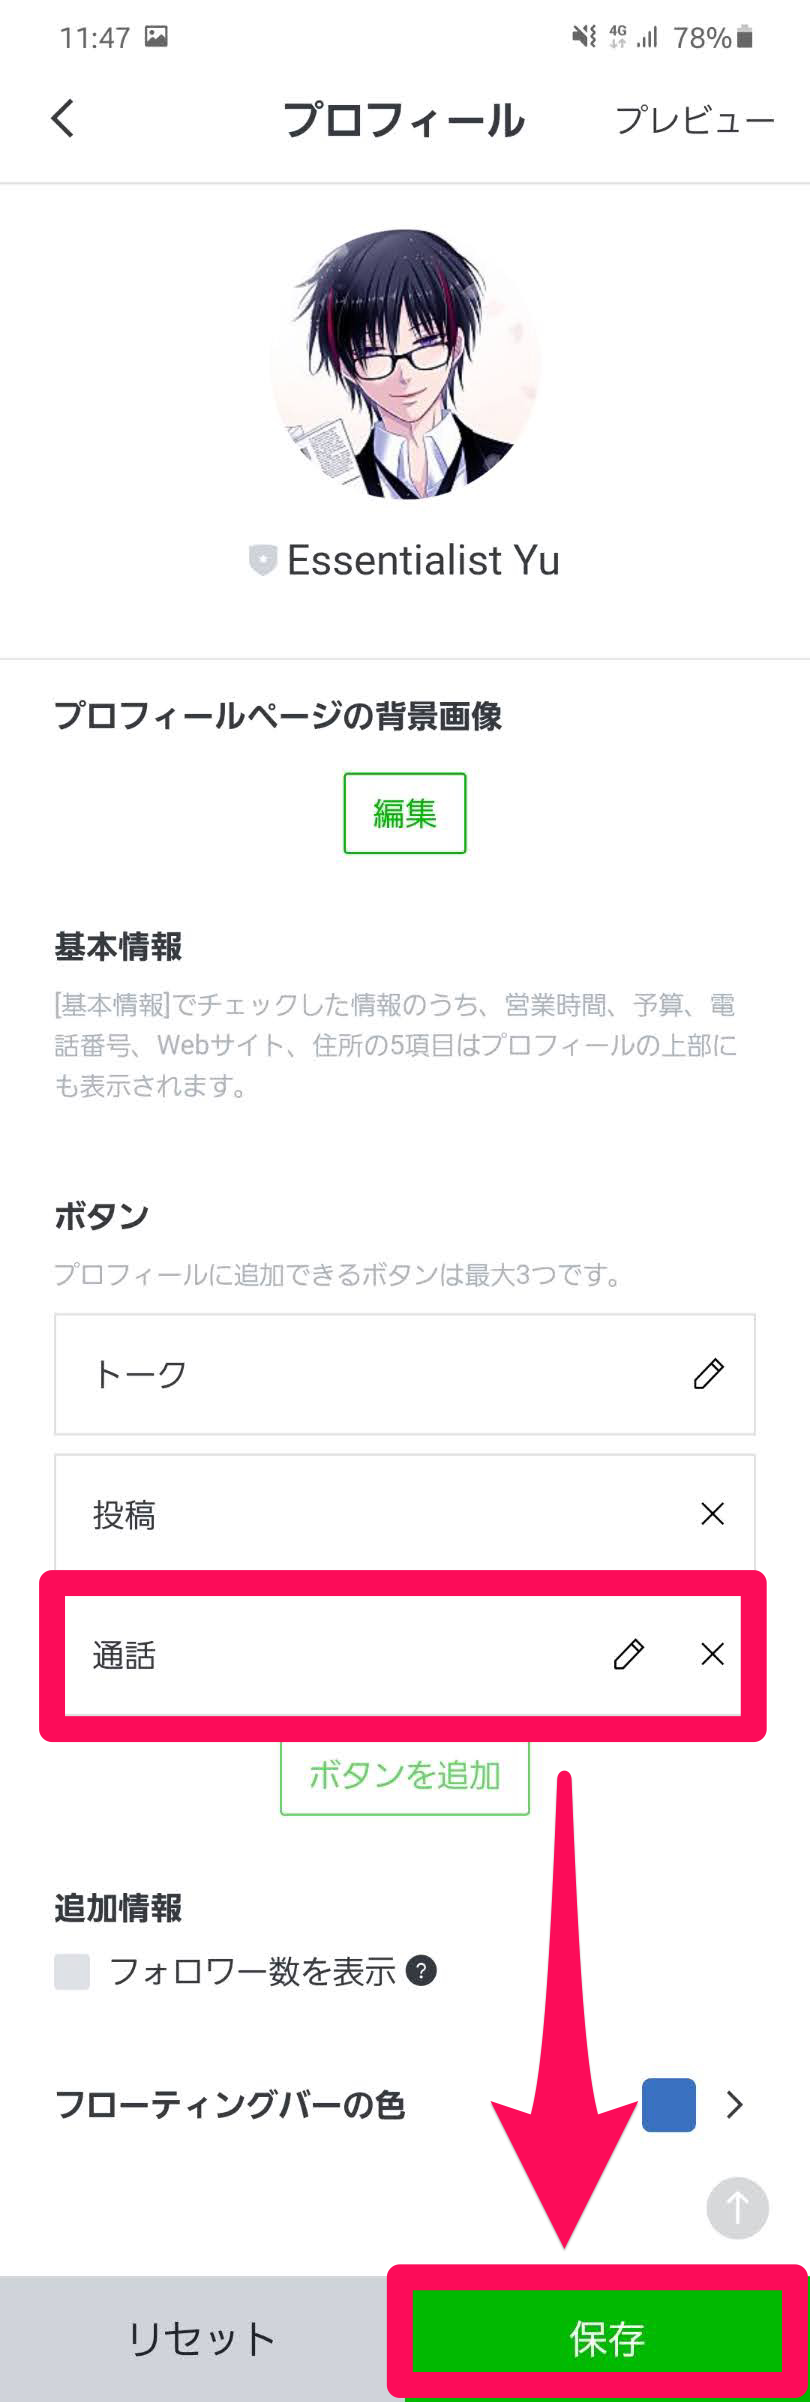Tap the battery status icon

[x=744, y=38]
